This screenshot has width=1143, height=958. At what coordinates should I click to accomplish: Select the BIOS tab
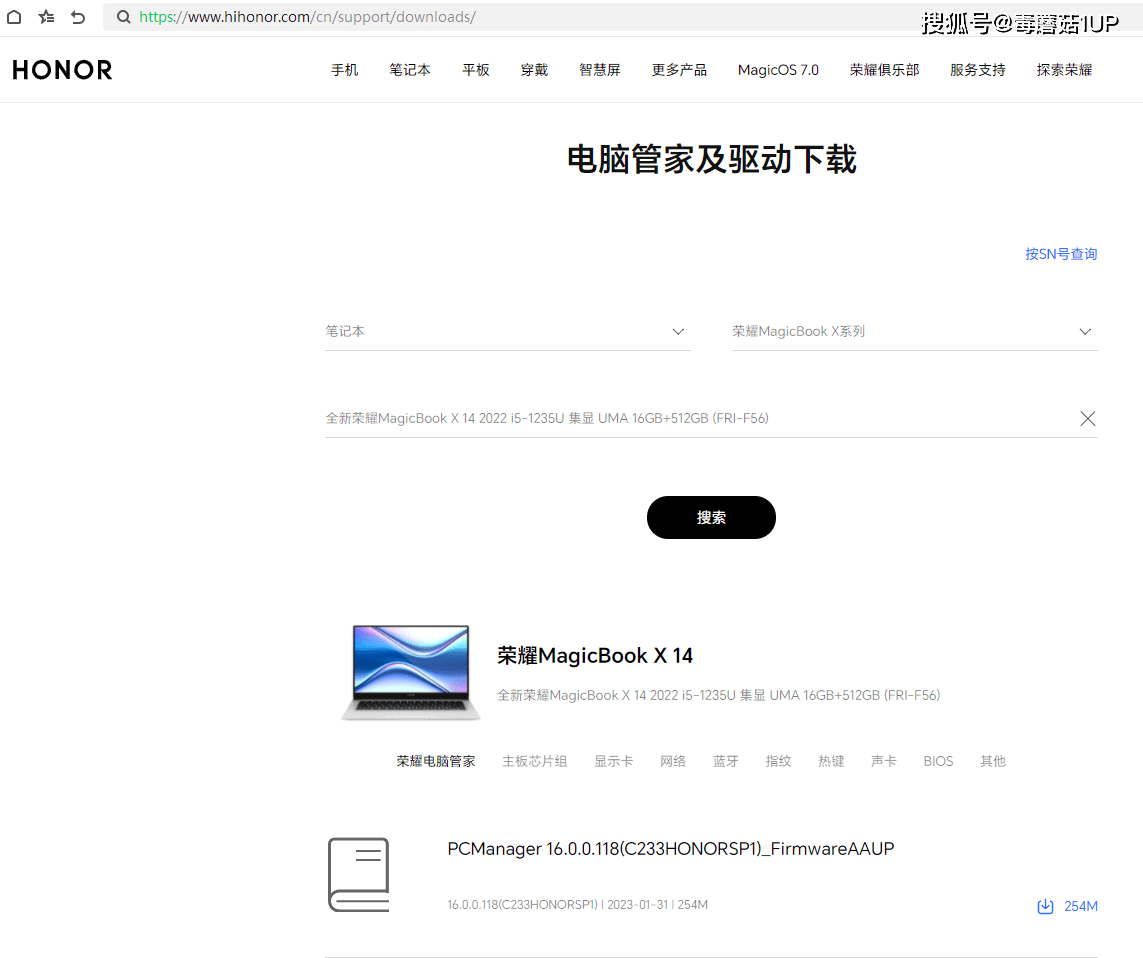pyautogui.click(x=938, y=761)
